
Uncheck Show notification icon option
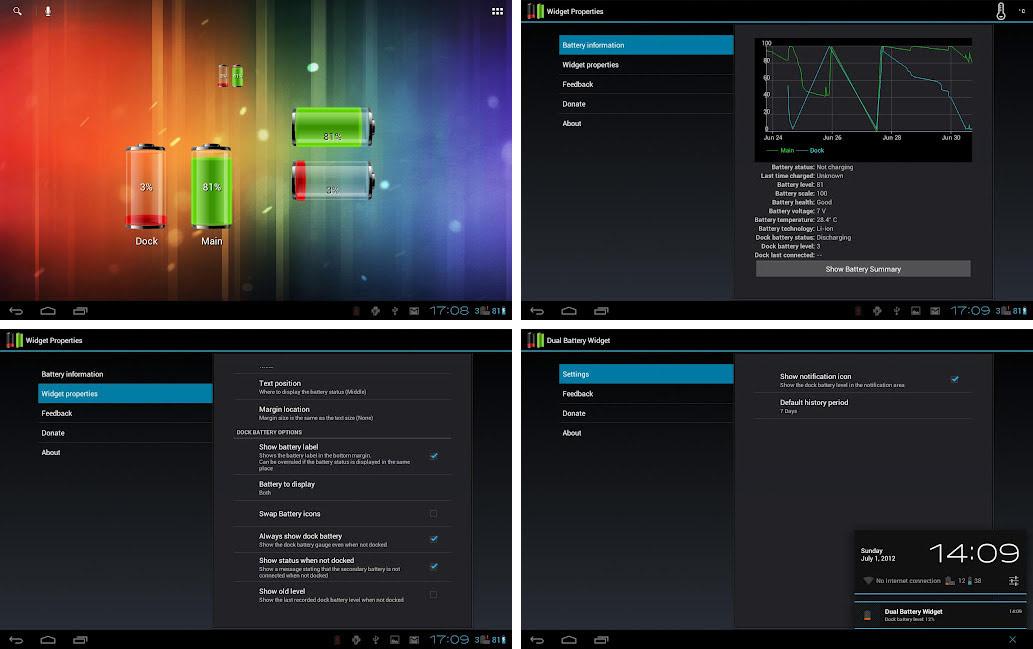[x=954, y=380]
